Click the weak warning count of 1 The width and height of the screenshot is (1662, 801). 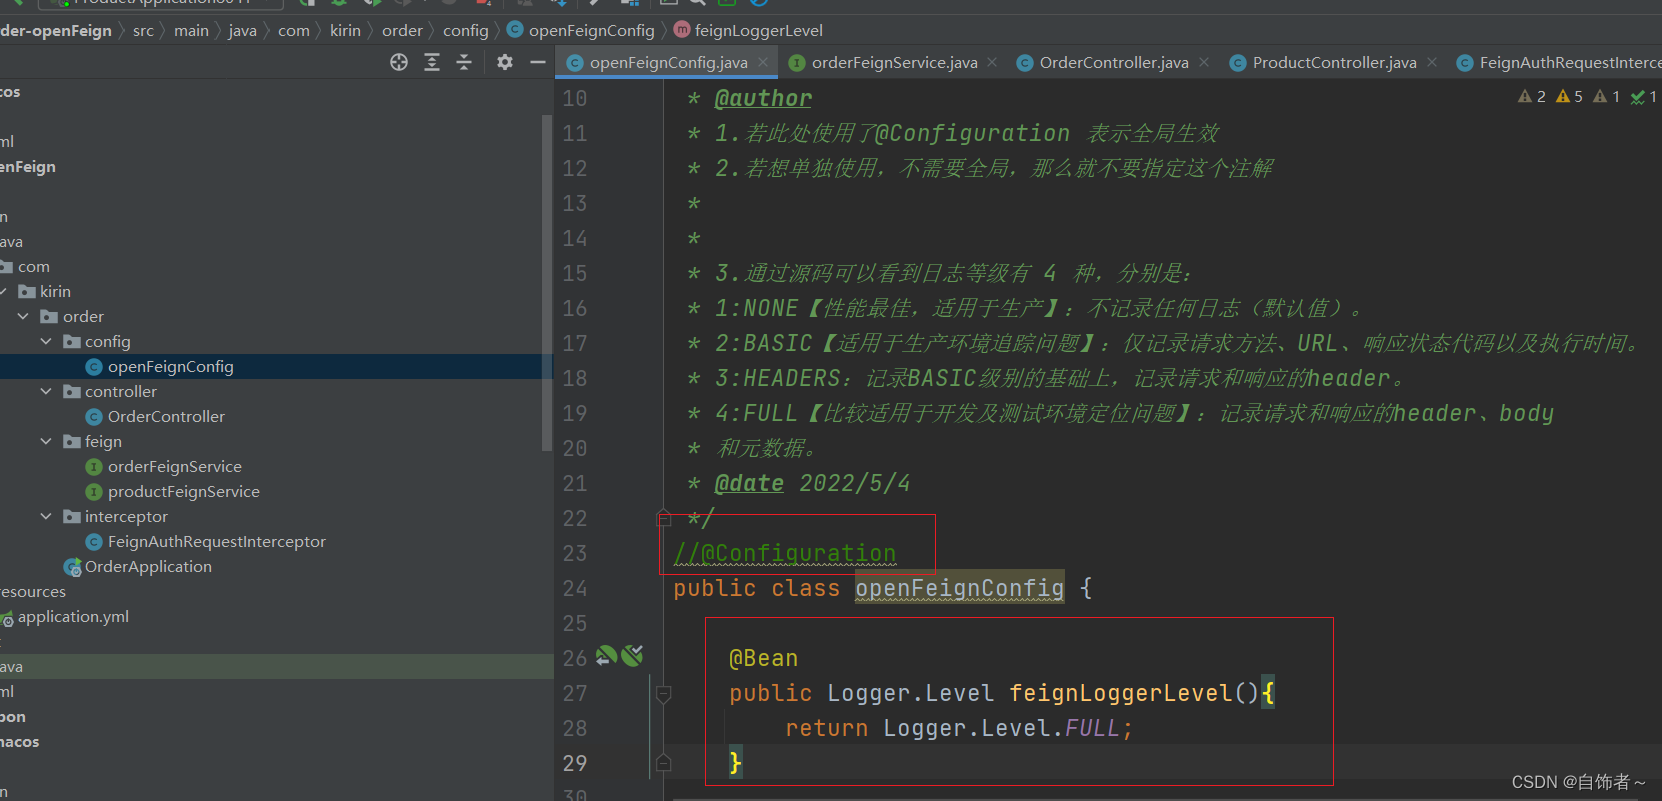pos(1607,96)
